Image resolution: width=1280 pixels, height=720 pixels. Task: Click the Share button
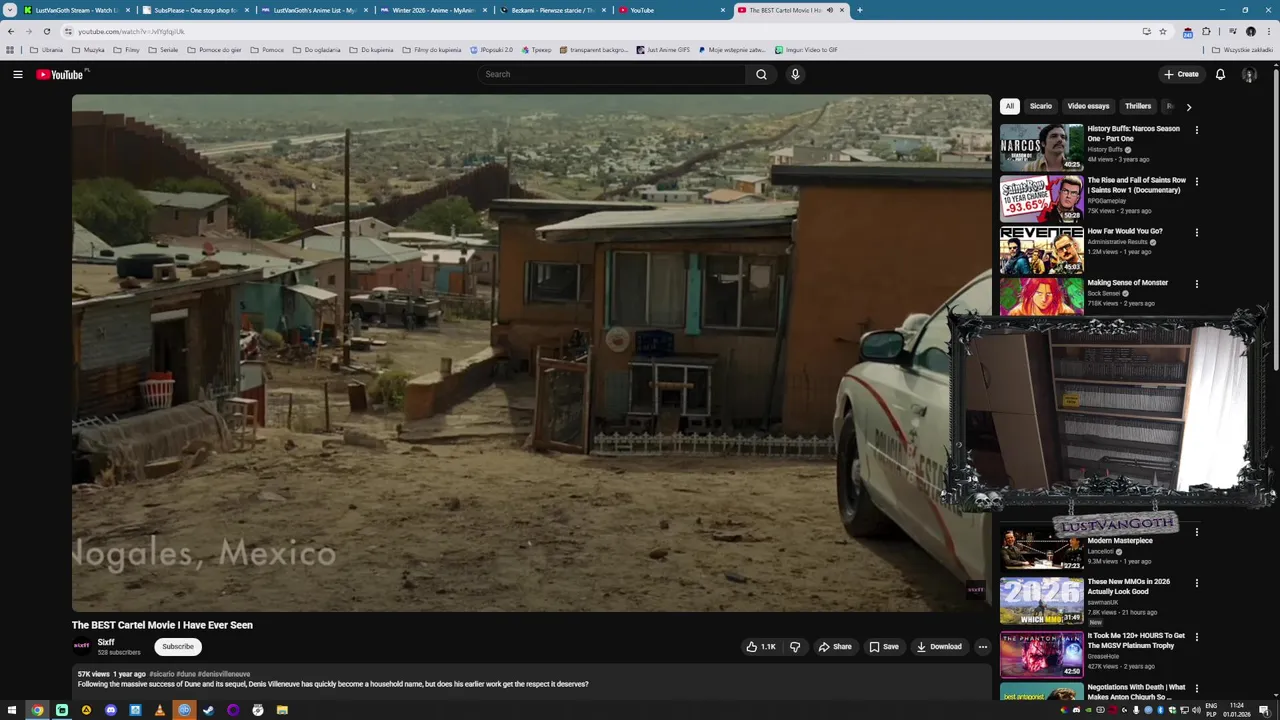[x=835, y=647]
